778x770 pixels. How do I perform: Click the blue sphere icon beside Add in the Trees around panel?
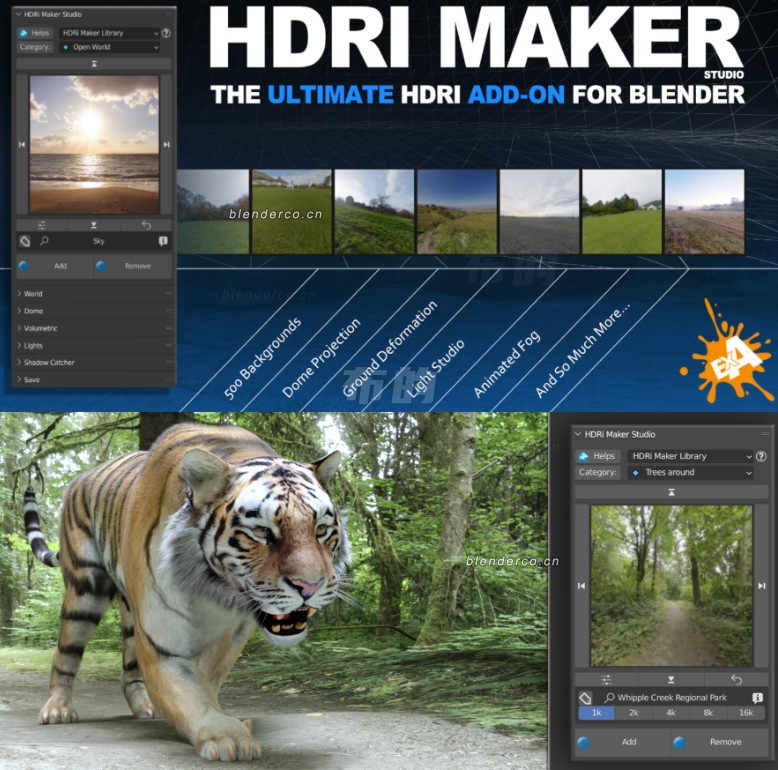click(x=584, y=742)
